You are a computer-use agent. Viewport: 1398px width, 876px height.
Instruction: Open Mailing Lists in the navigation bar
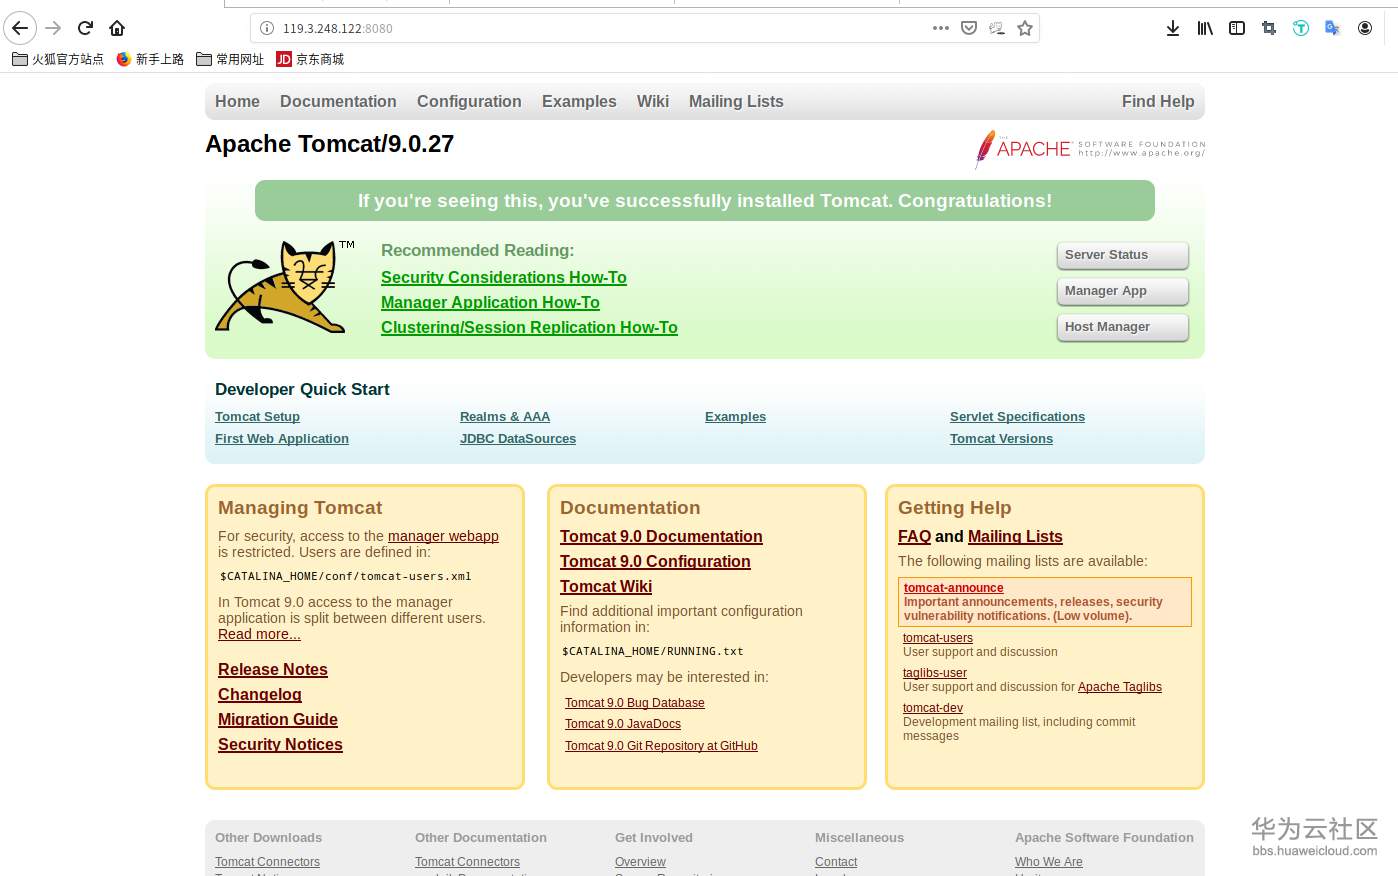(x=736, y=101)
